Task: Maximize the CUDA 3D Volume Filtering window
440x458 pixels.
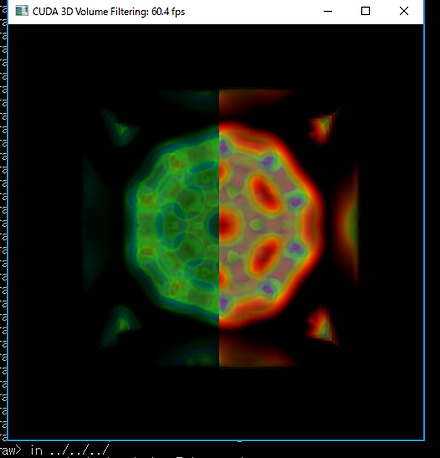Action: (x=366, y=11)
